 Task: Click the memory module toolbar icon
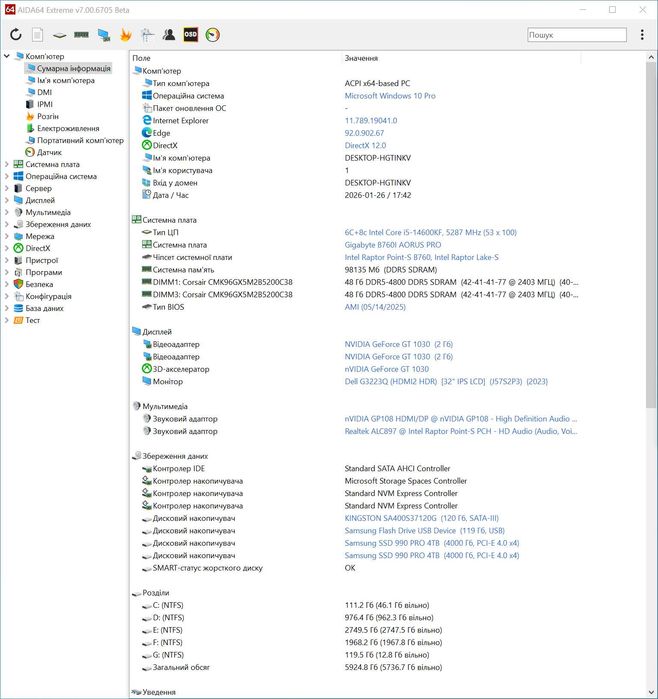coord(81,34)
